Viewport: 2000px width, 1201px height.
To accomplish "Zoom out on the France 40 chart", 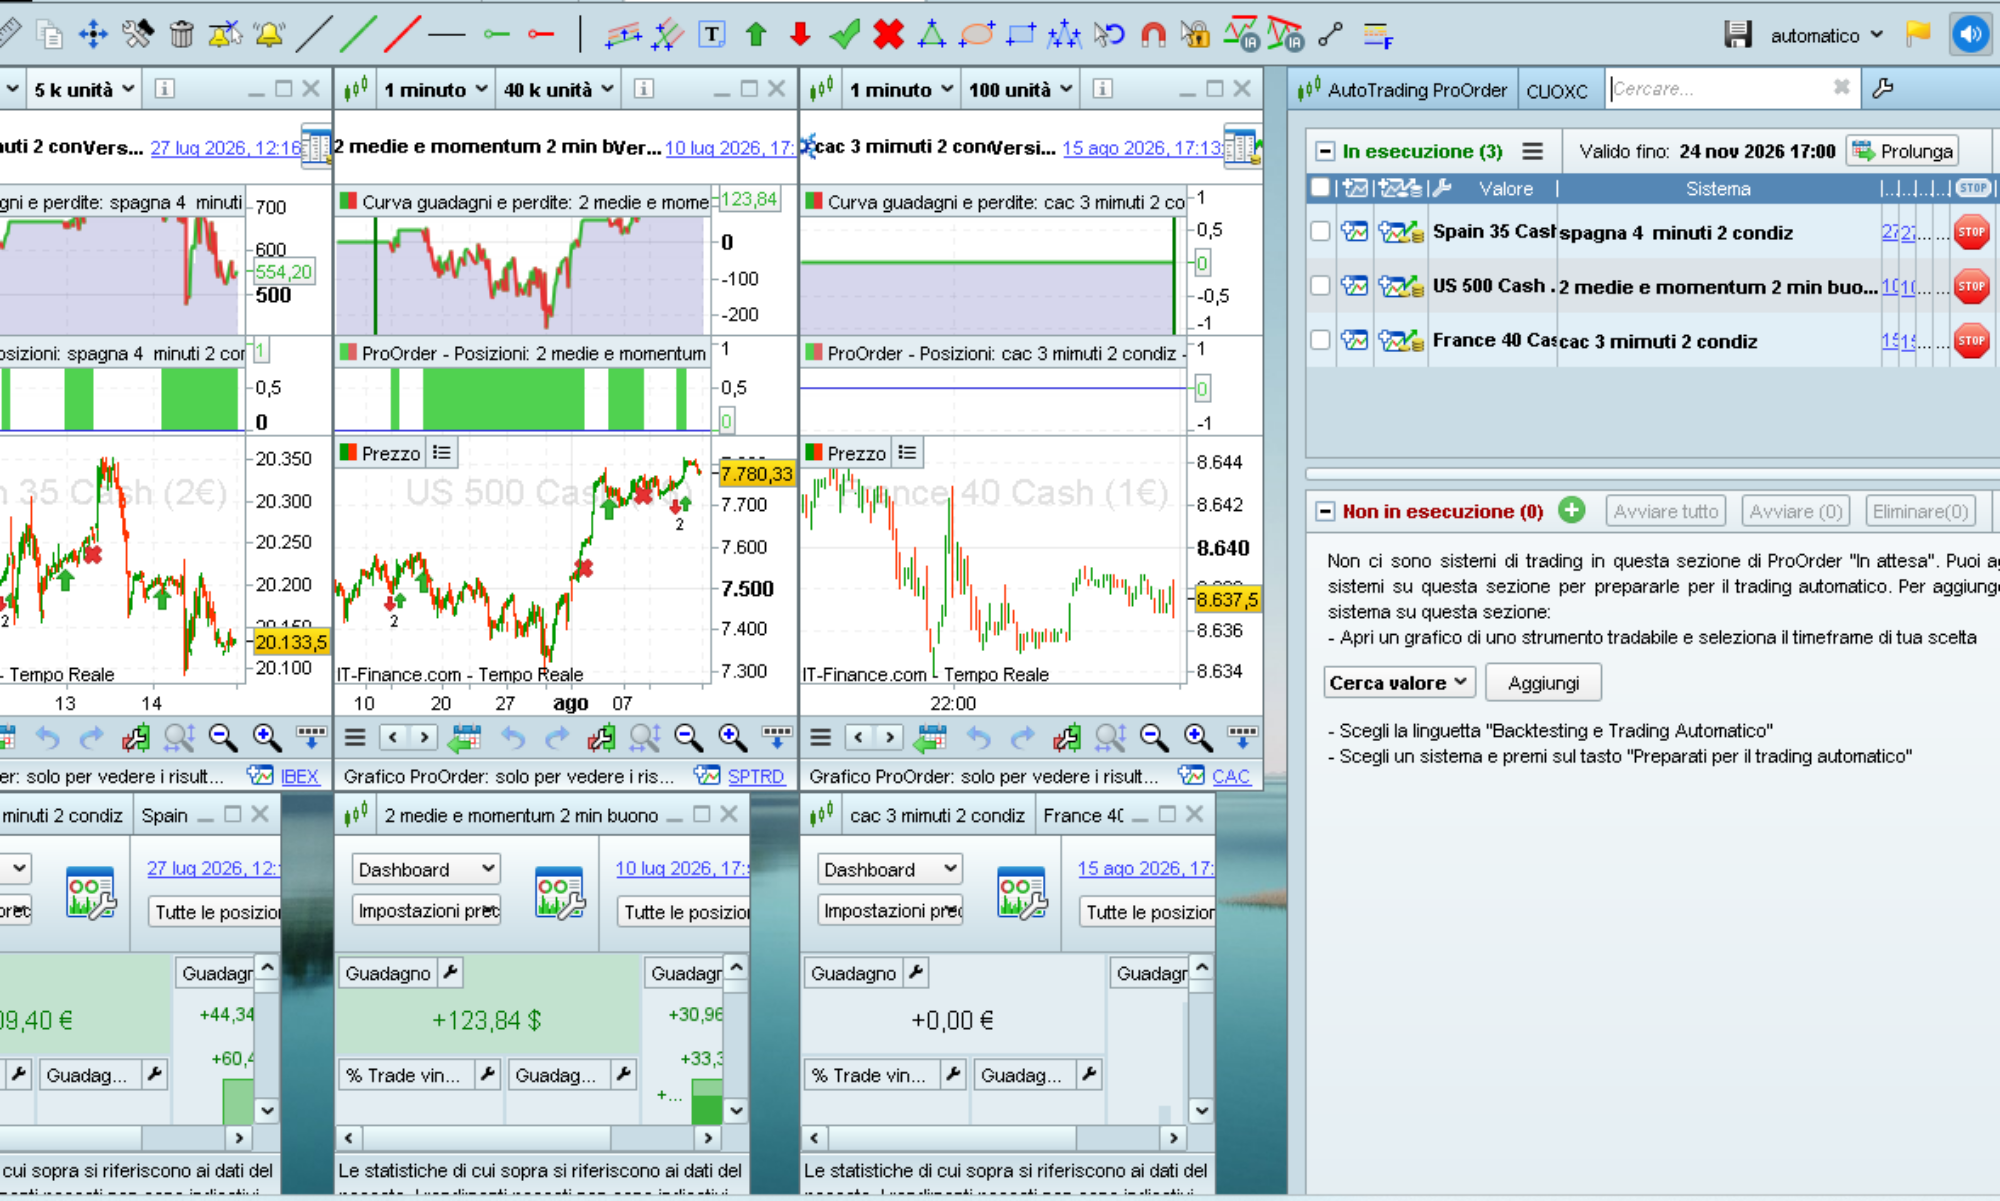I will pyautogui.click(x=1154, y=738).
